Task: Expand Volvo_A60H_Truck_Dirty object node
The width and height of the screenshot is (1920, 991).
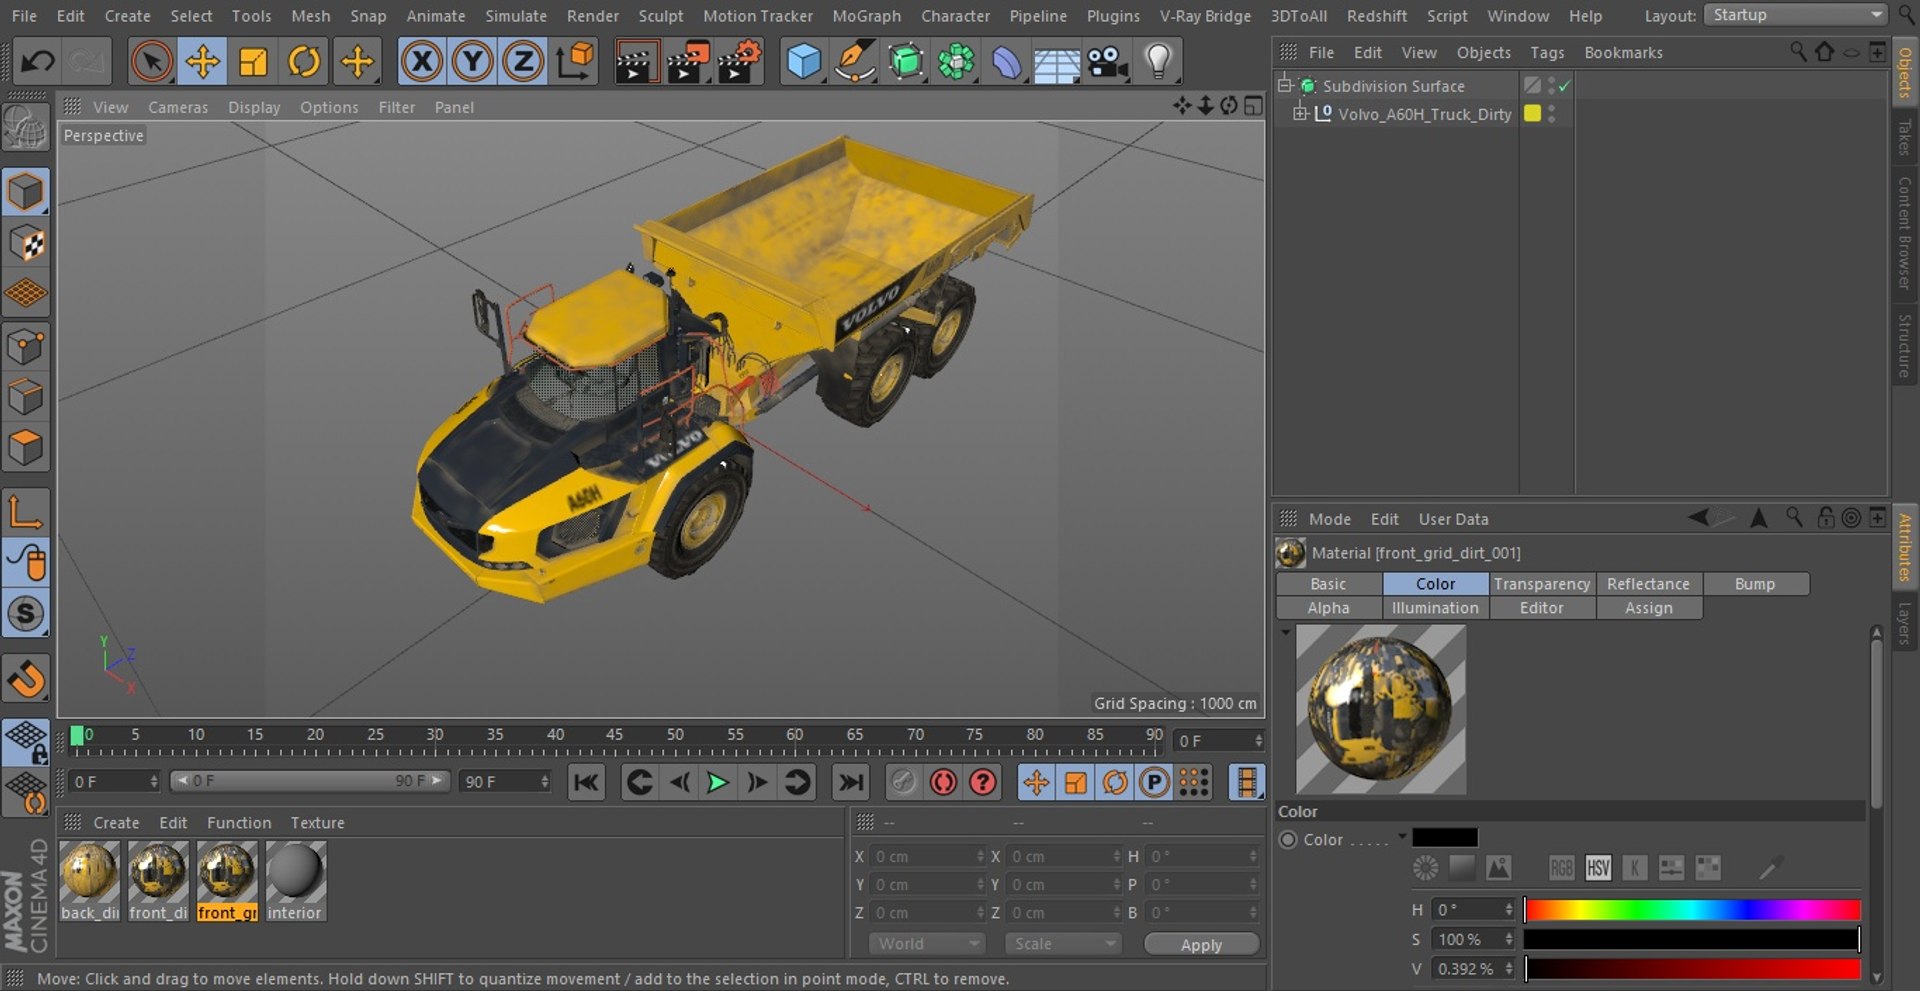Action: click(1300, 113)
